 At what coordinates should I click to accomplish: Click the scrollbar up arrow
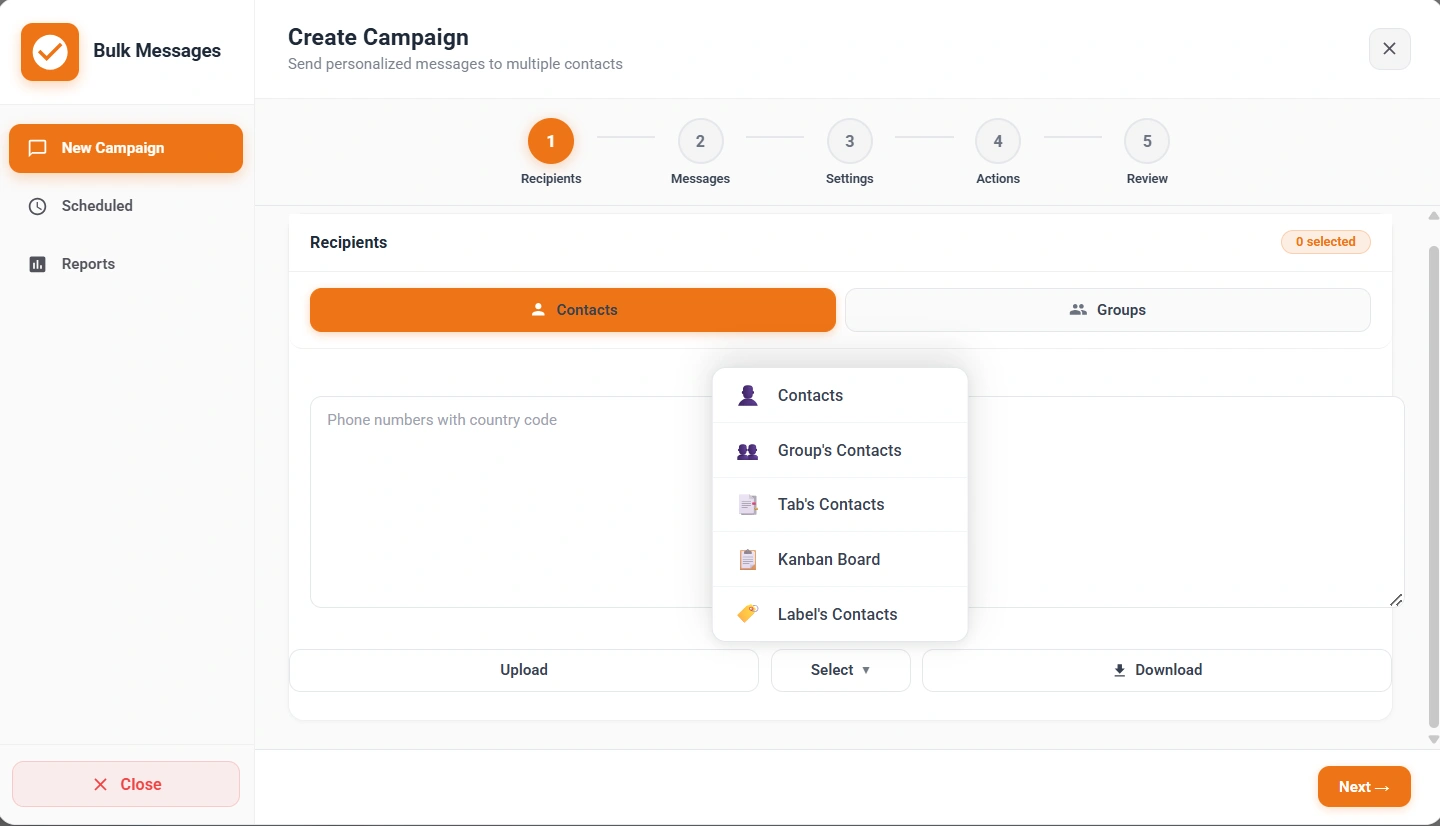(x=1433, y=216)
